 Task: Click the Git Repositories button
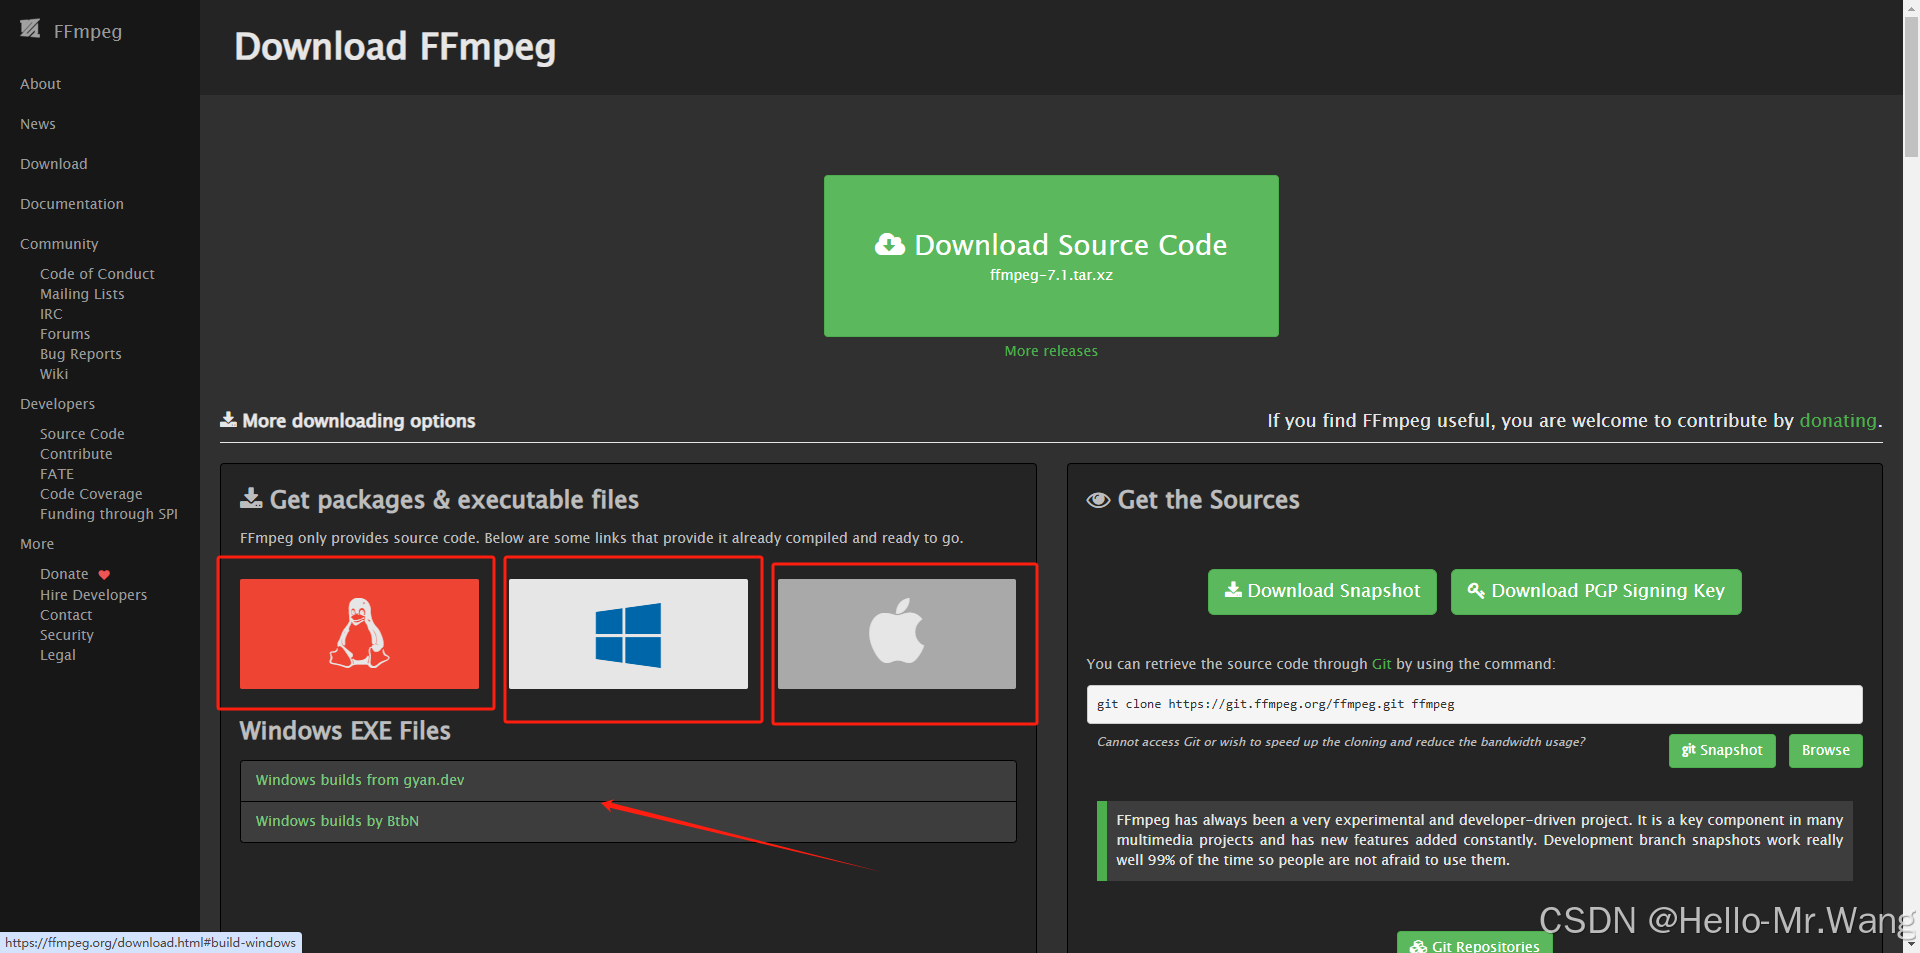point(1475,945)
